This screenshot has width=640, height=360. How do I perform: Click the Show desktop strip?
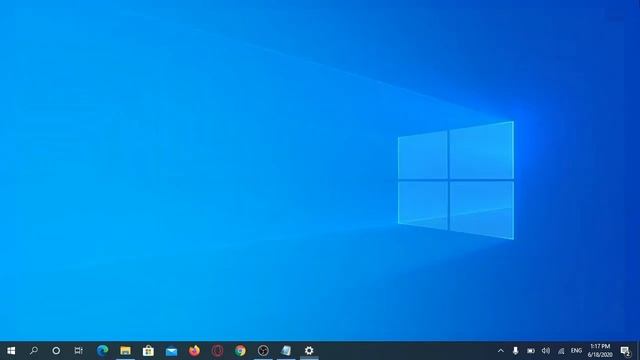[638, 351]
